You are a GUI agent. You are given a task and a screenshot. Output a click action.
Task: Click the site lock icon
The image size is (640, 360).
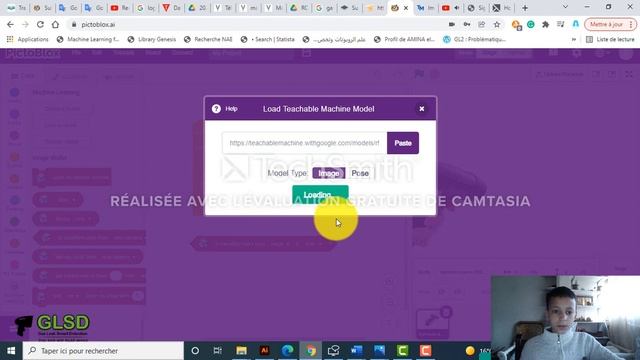click(x=74, y=24)
